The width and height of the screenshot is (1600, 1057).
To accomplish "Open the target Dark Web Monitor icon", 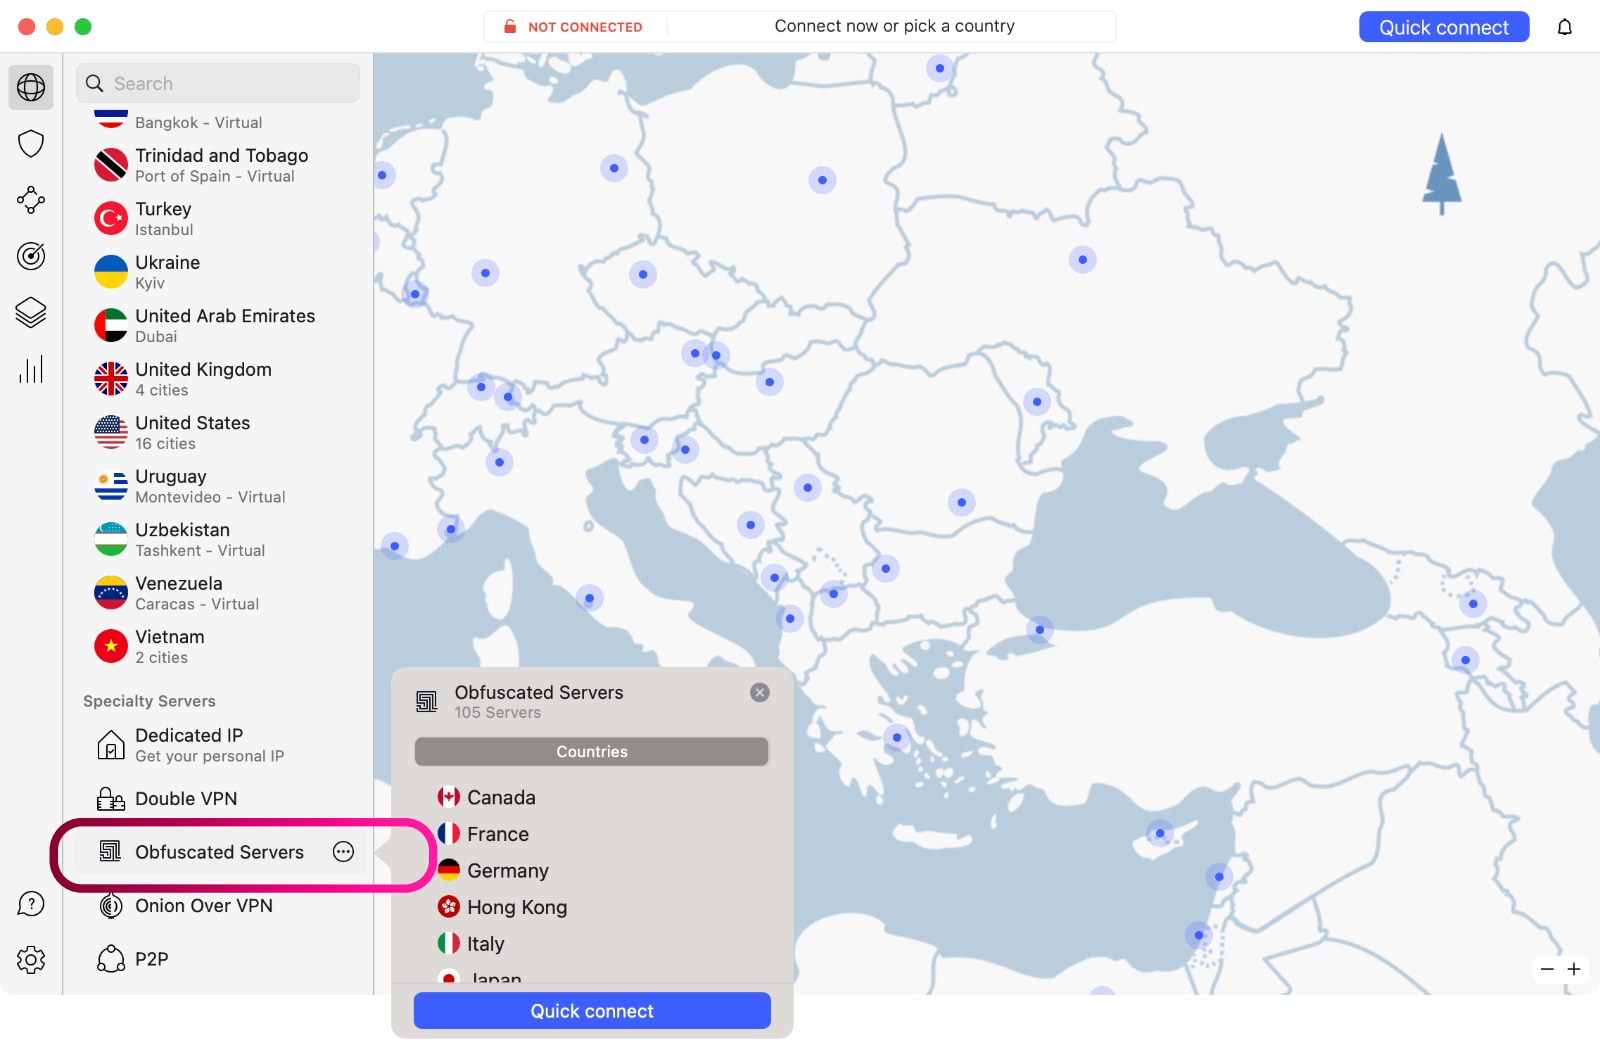I will [31, 256].
